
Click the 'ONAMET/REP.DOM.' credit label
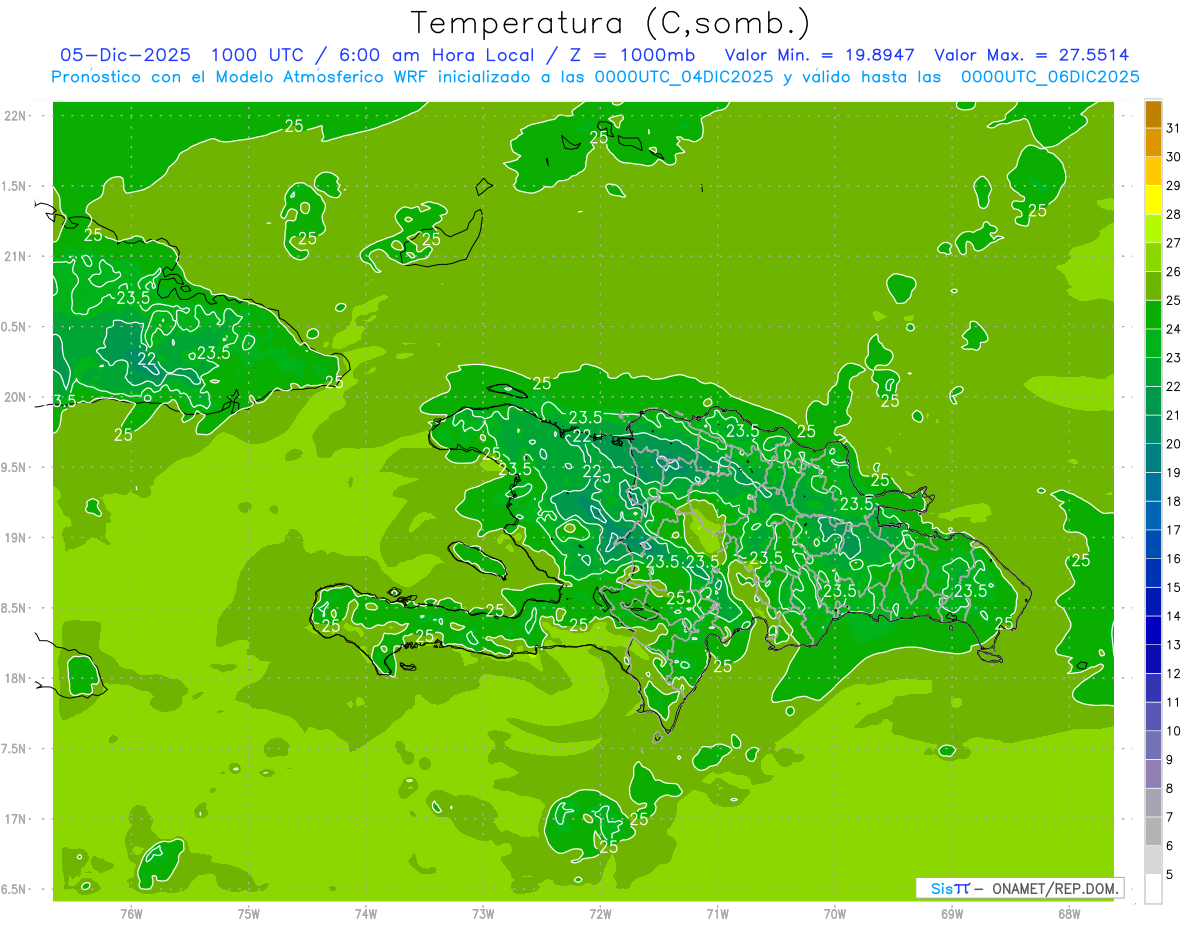[x=1054, y=888]
